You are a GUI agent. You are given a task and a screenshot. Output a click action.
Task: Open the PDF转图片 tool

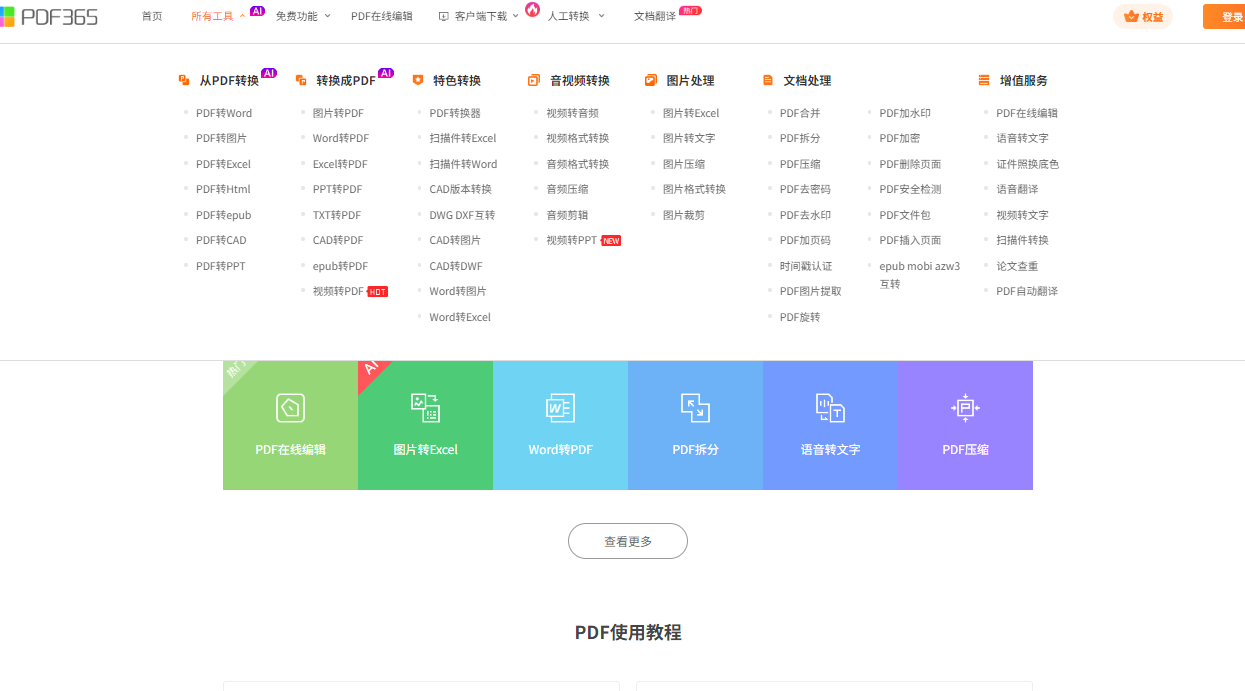[221, 138]
